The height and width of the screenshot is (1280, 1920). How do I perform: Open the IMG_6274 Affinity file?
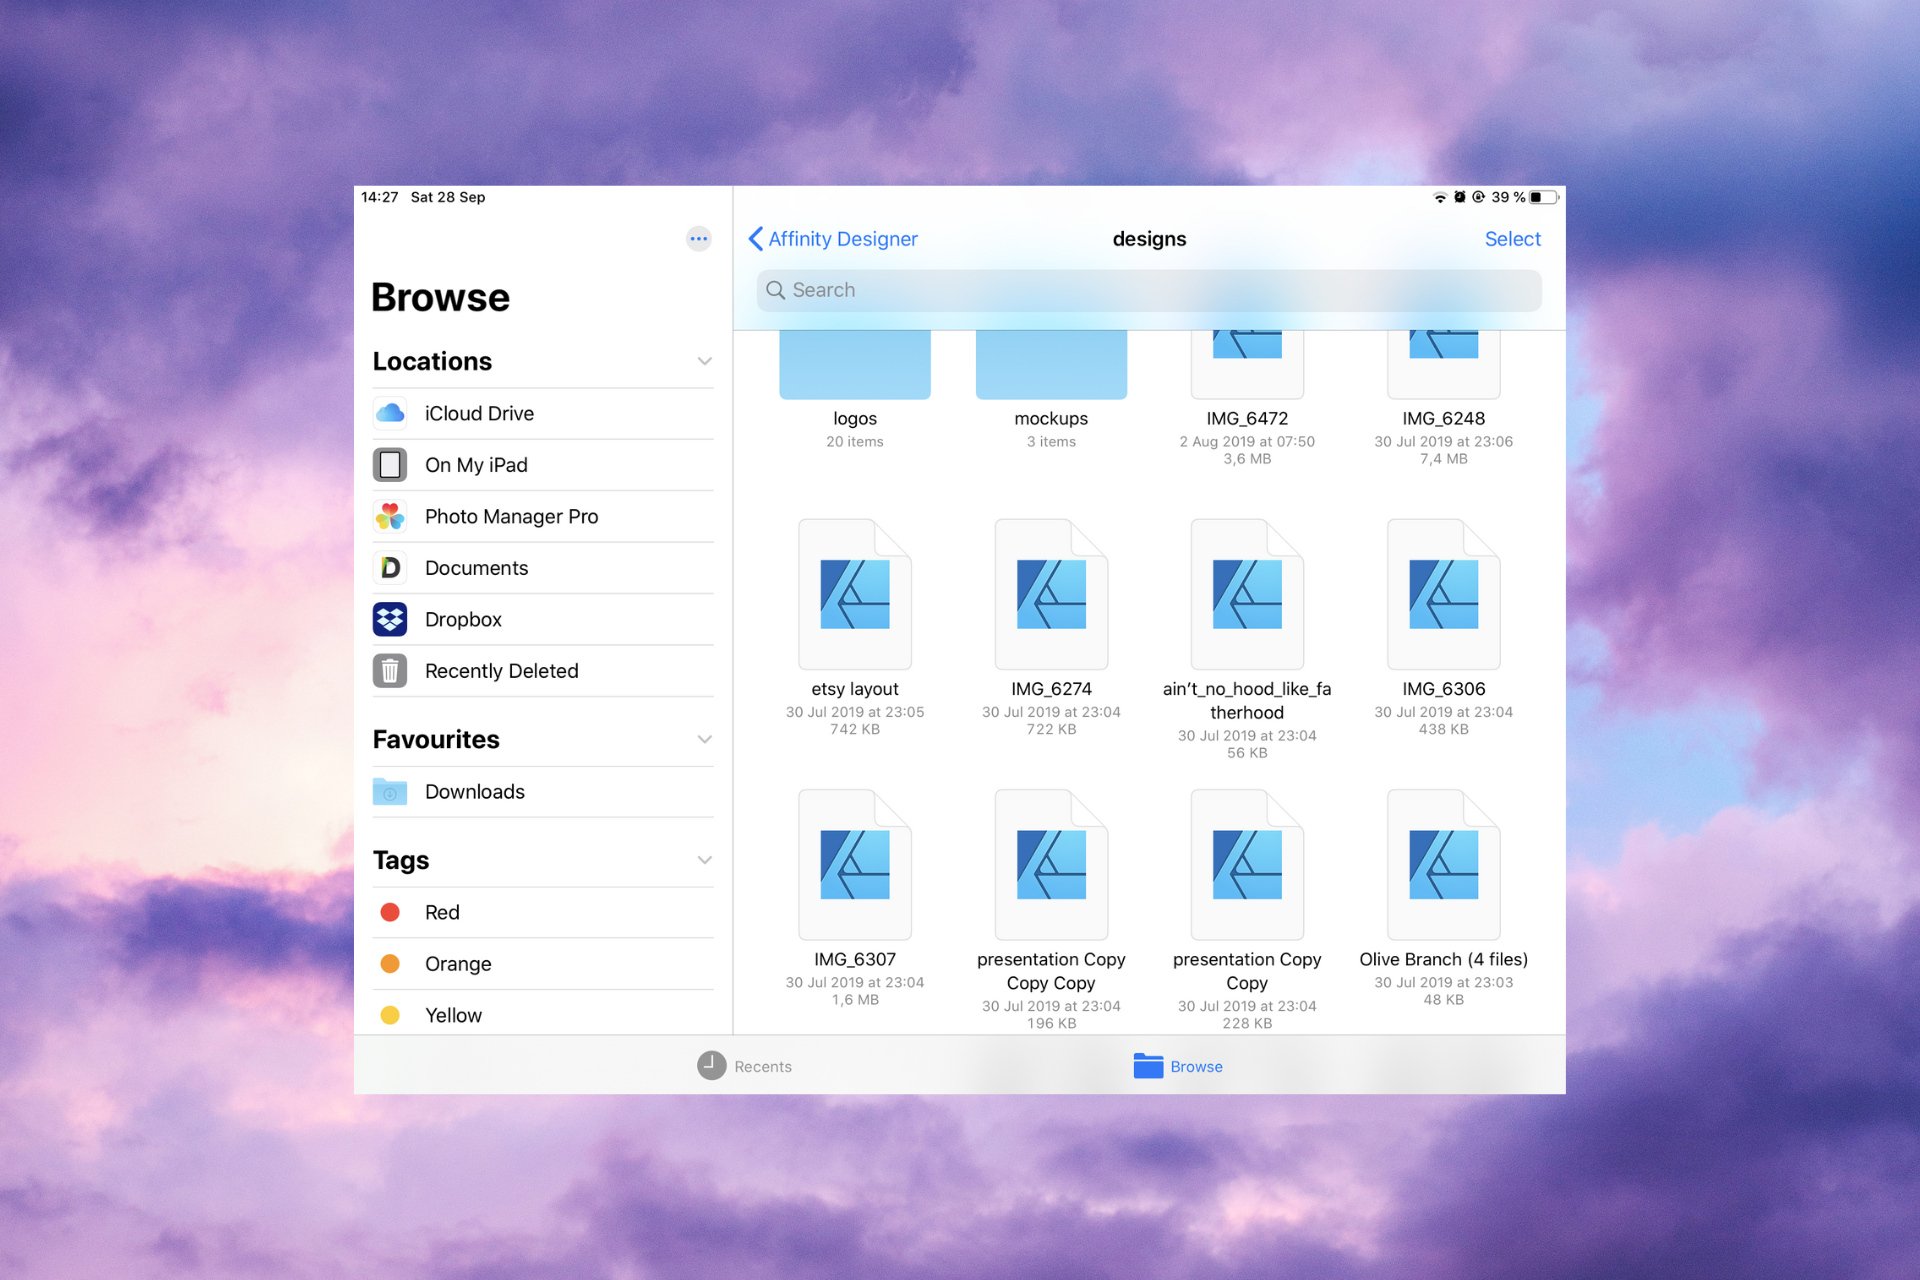click(x=1051, y=594)
